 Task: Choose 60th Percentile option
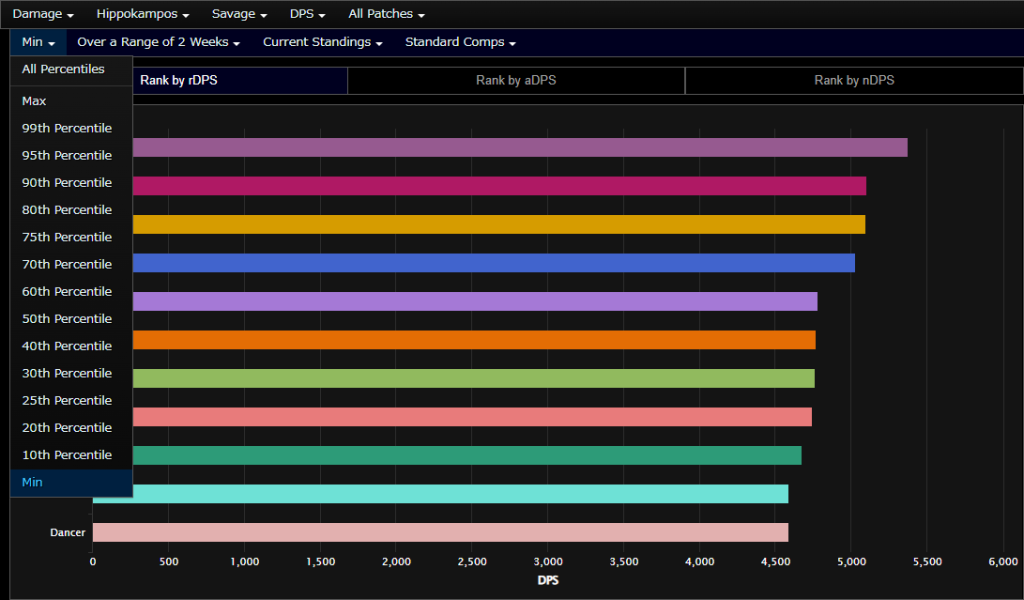click(x=71, y=291)
